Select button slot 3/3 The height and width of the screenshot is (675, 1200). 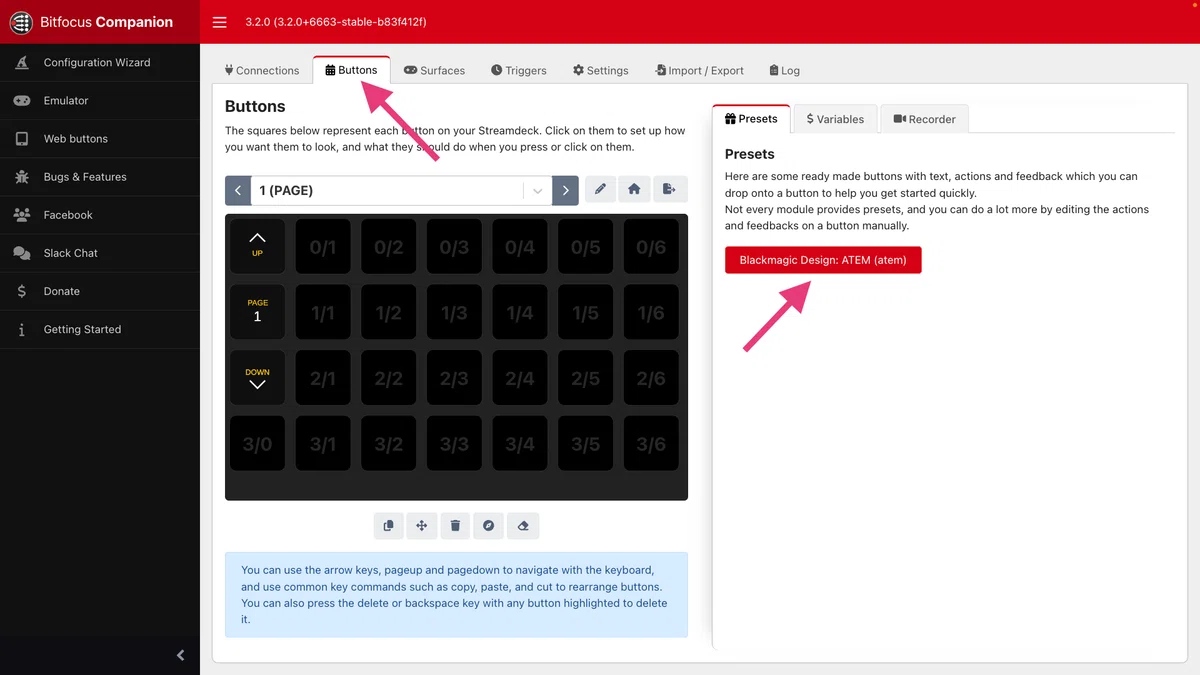(454, 443)
